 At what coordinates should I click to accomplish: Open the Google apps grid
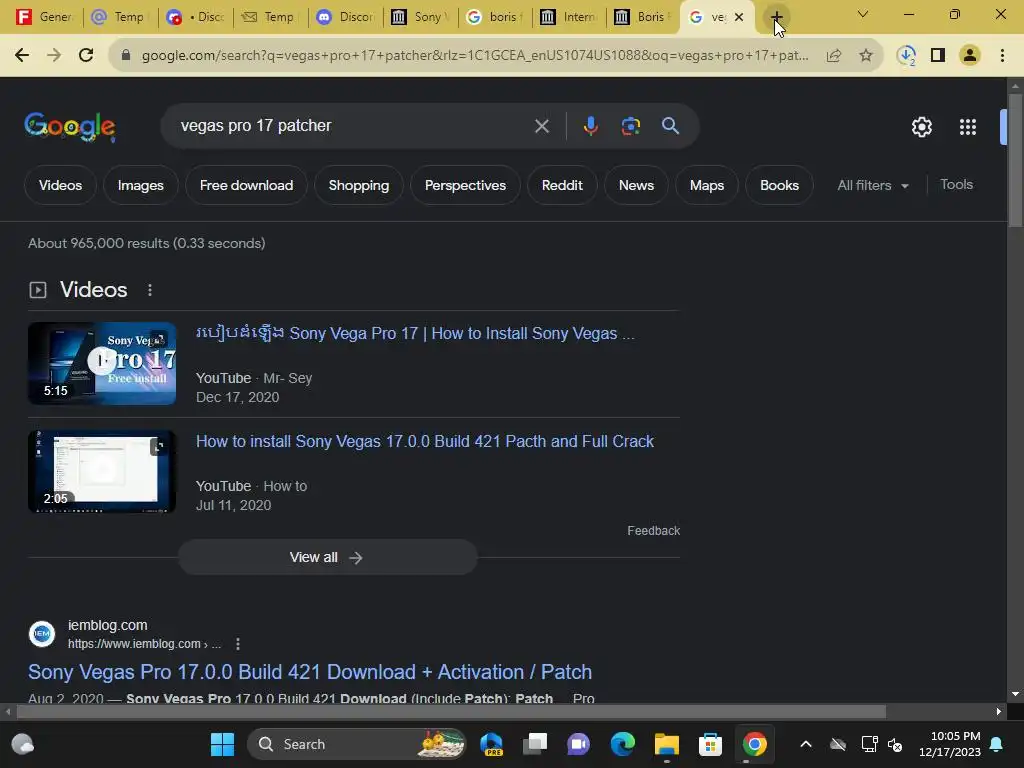click(968, 127)
